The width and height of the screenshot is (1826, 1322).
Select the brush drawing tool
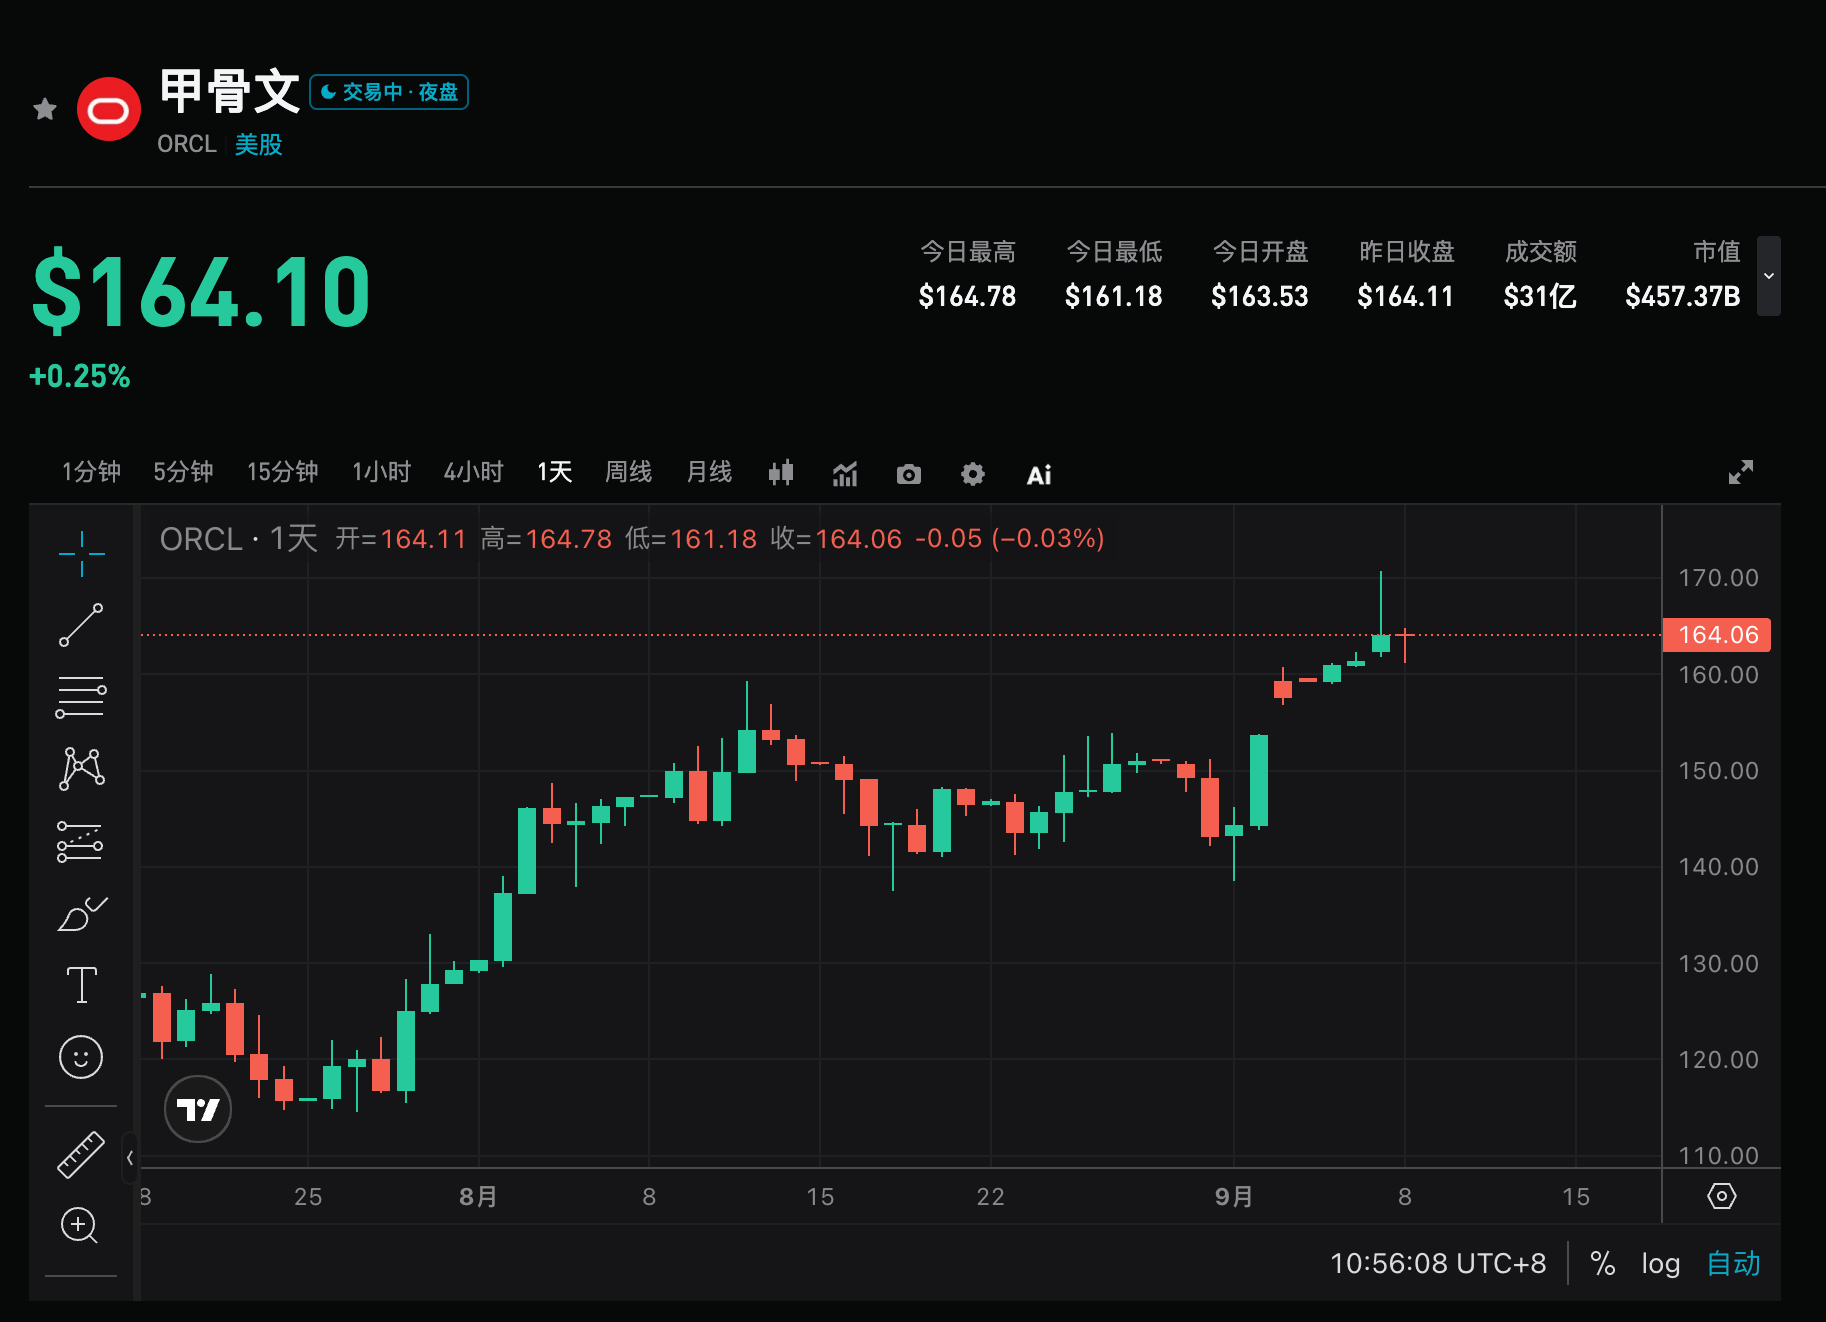tap(81, 914)
